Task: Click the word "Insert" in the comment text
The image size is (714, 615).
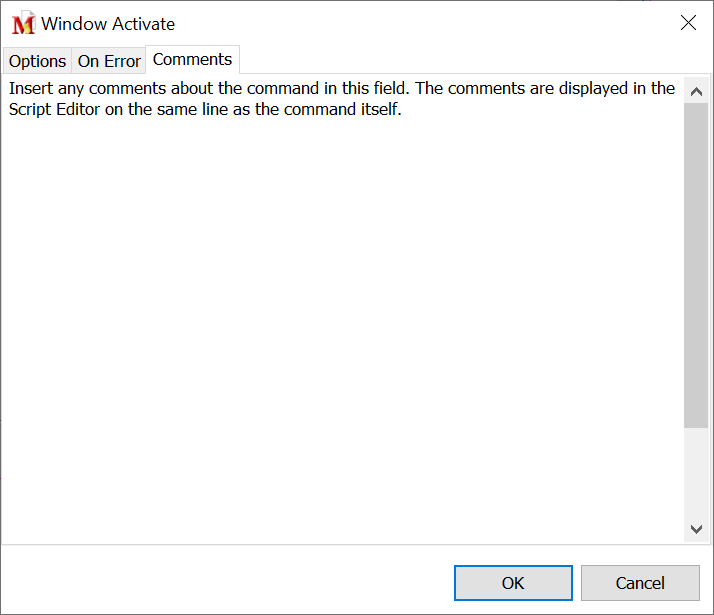Action: [32, 88]
